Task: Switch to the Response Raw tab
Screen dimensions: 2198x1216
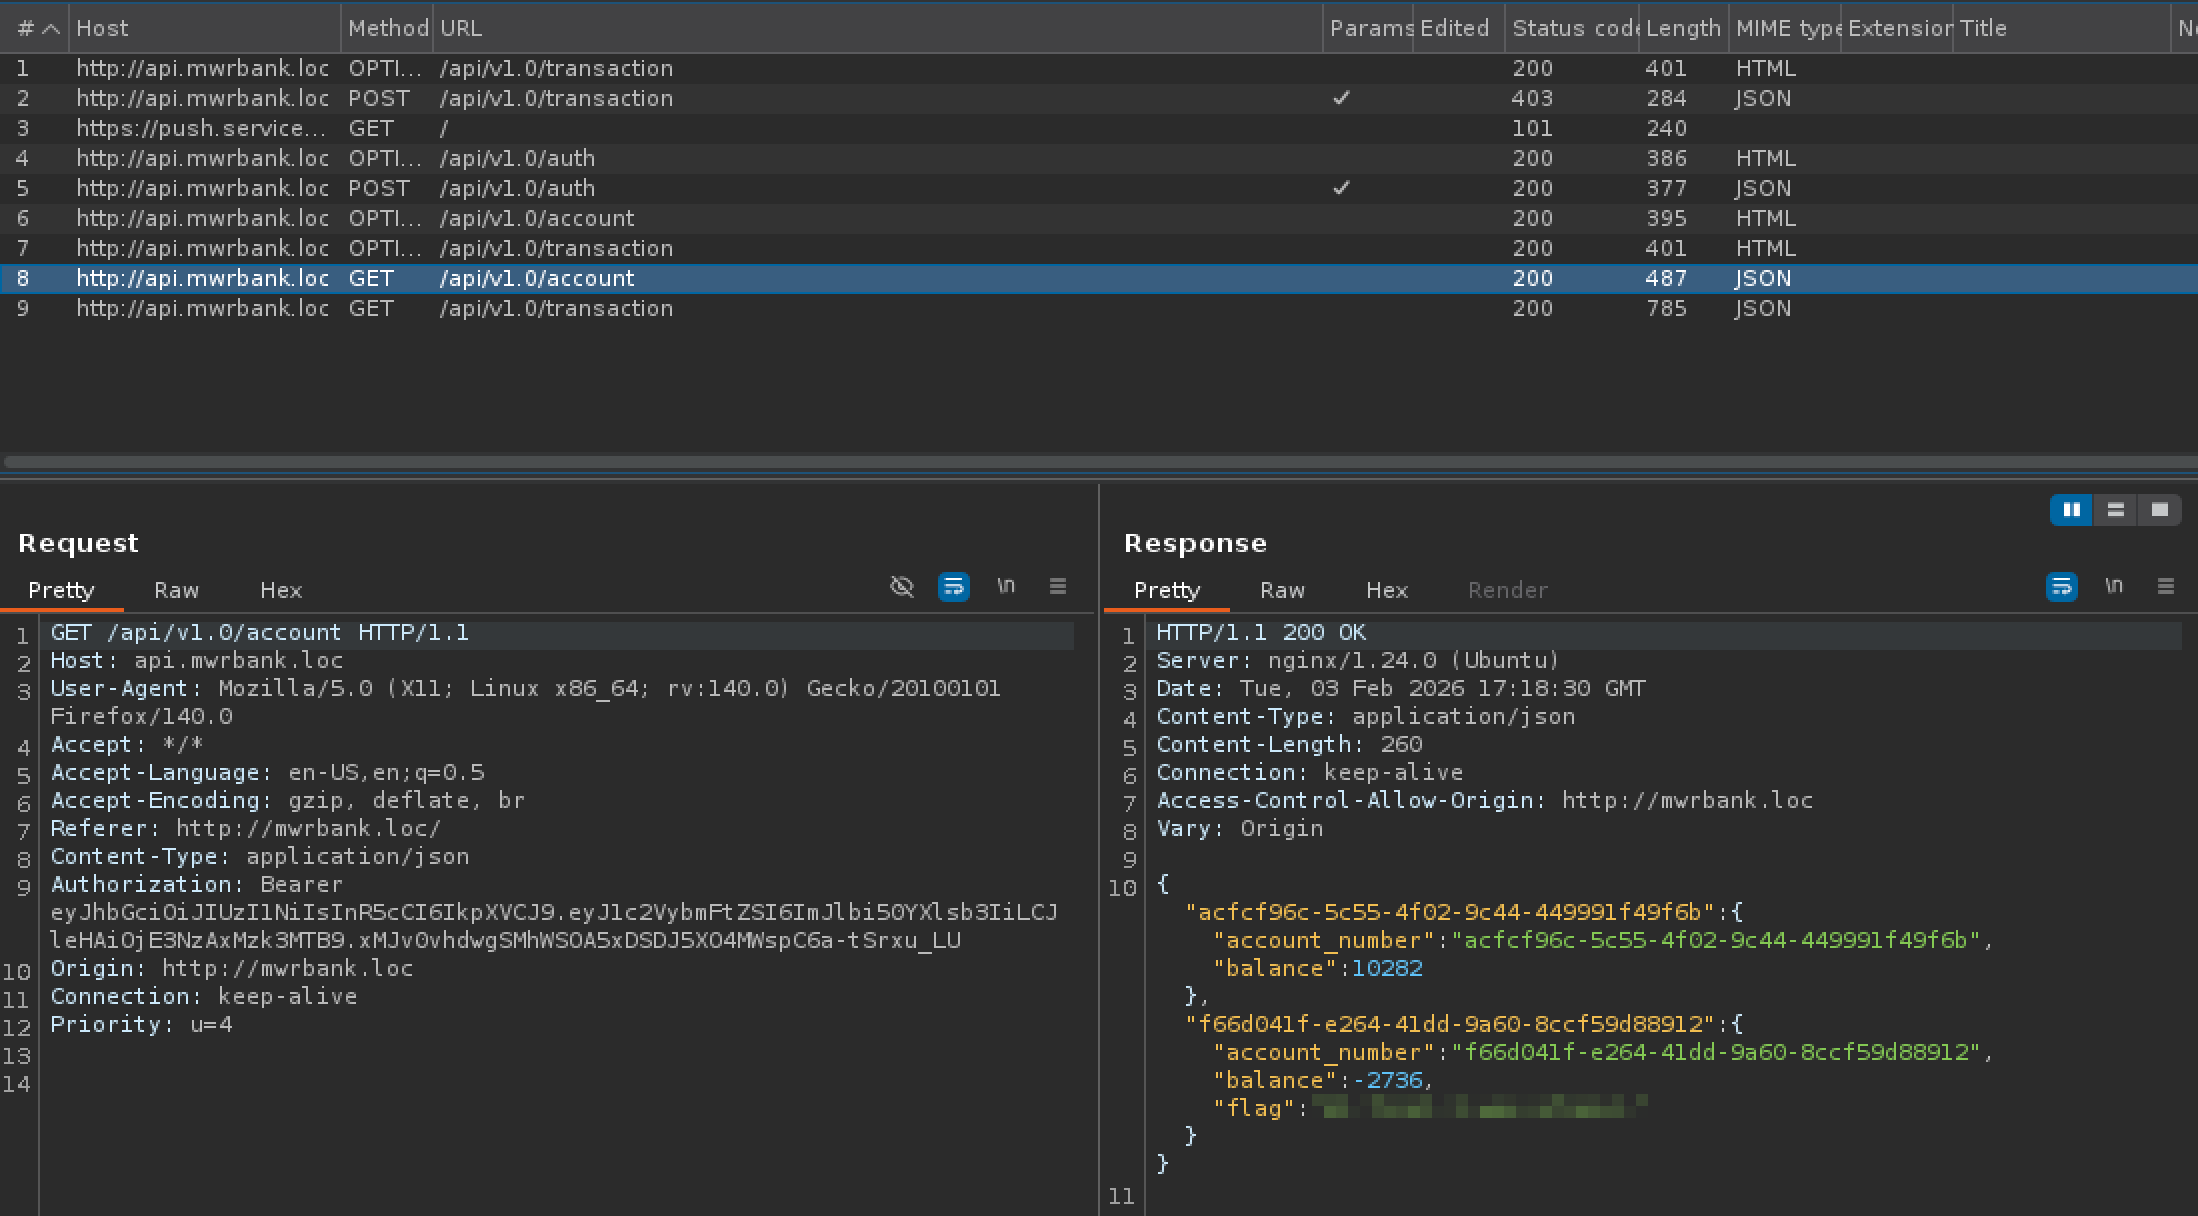Action: coord(1282,590)
